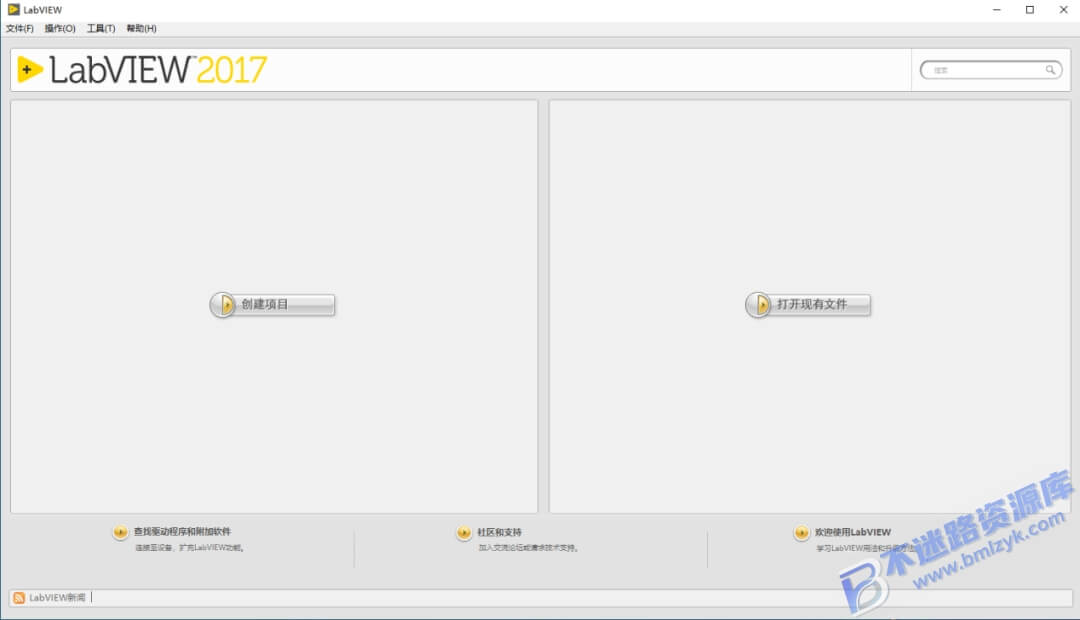This screenshot has width=1080, height=620.
Task: Close the LabVIEW window
Action: [1063, 10]
